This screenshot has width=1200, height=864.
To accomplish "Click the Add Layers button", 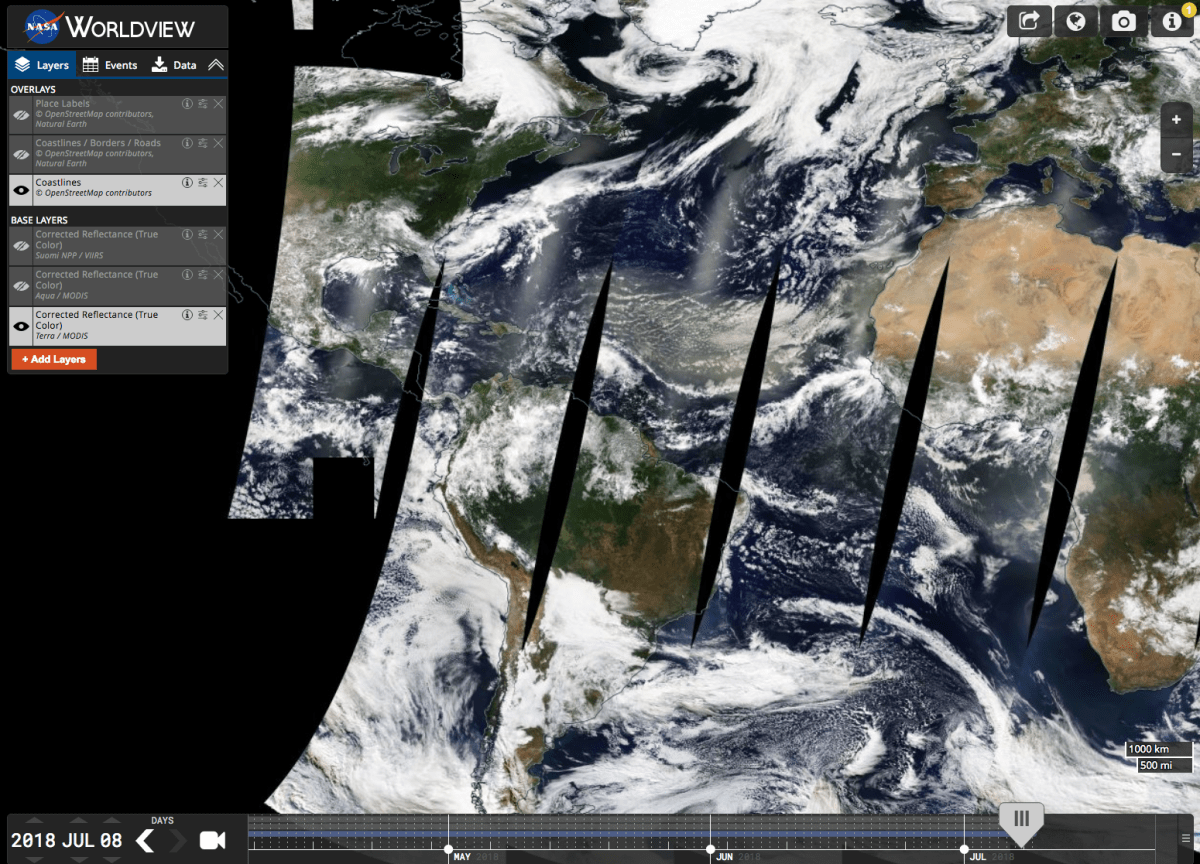I will point(54,359).
